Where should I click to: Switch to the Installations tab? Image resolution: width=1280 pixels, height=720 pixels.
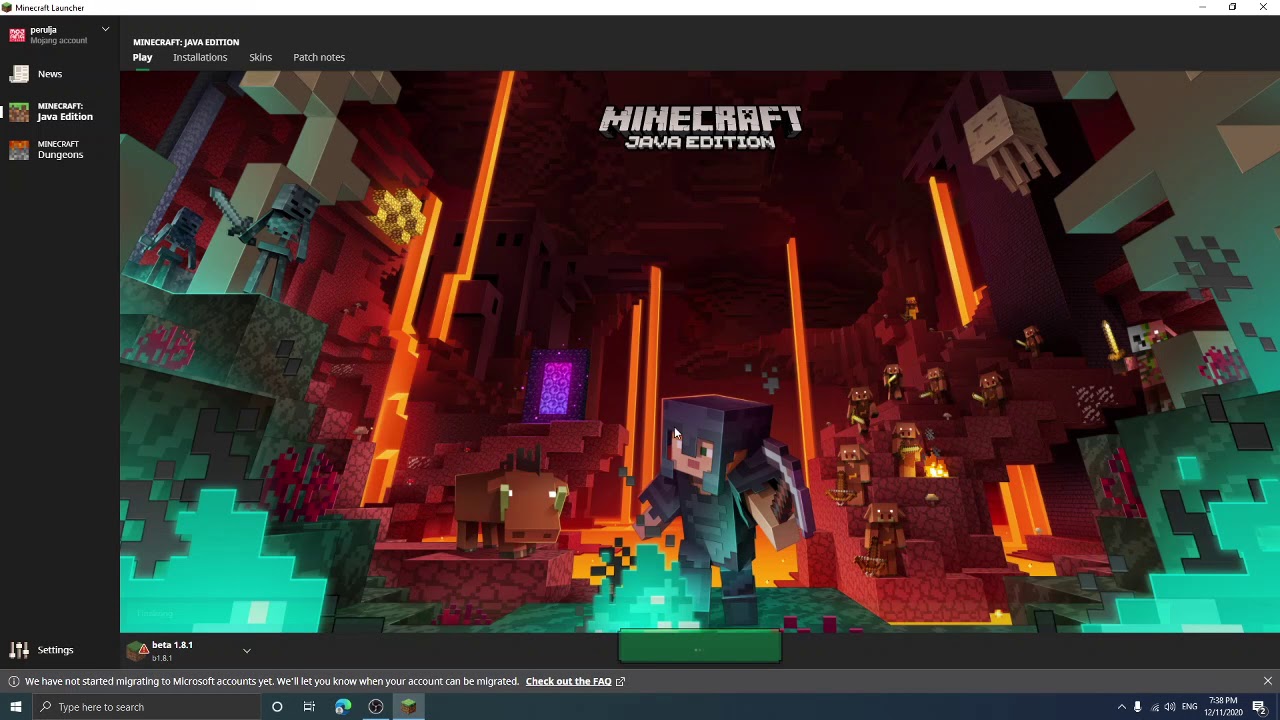200,57
